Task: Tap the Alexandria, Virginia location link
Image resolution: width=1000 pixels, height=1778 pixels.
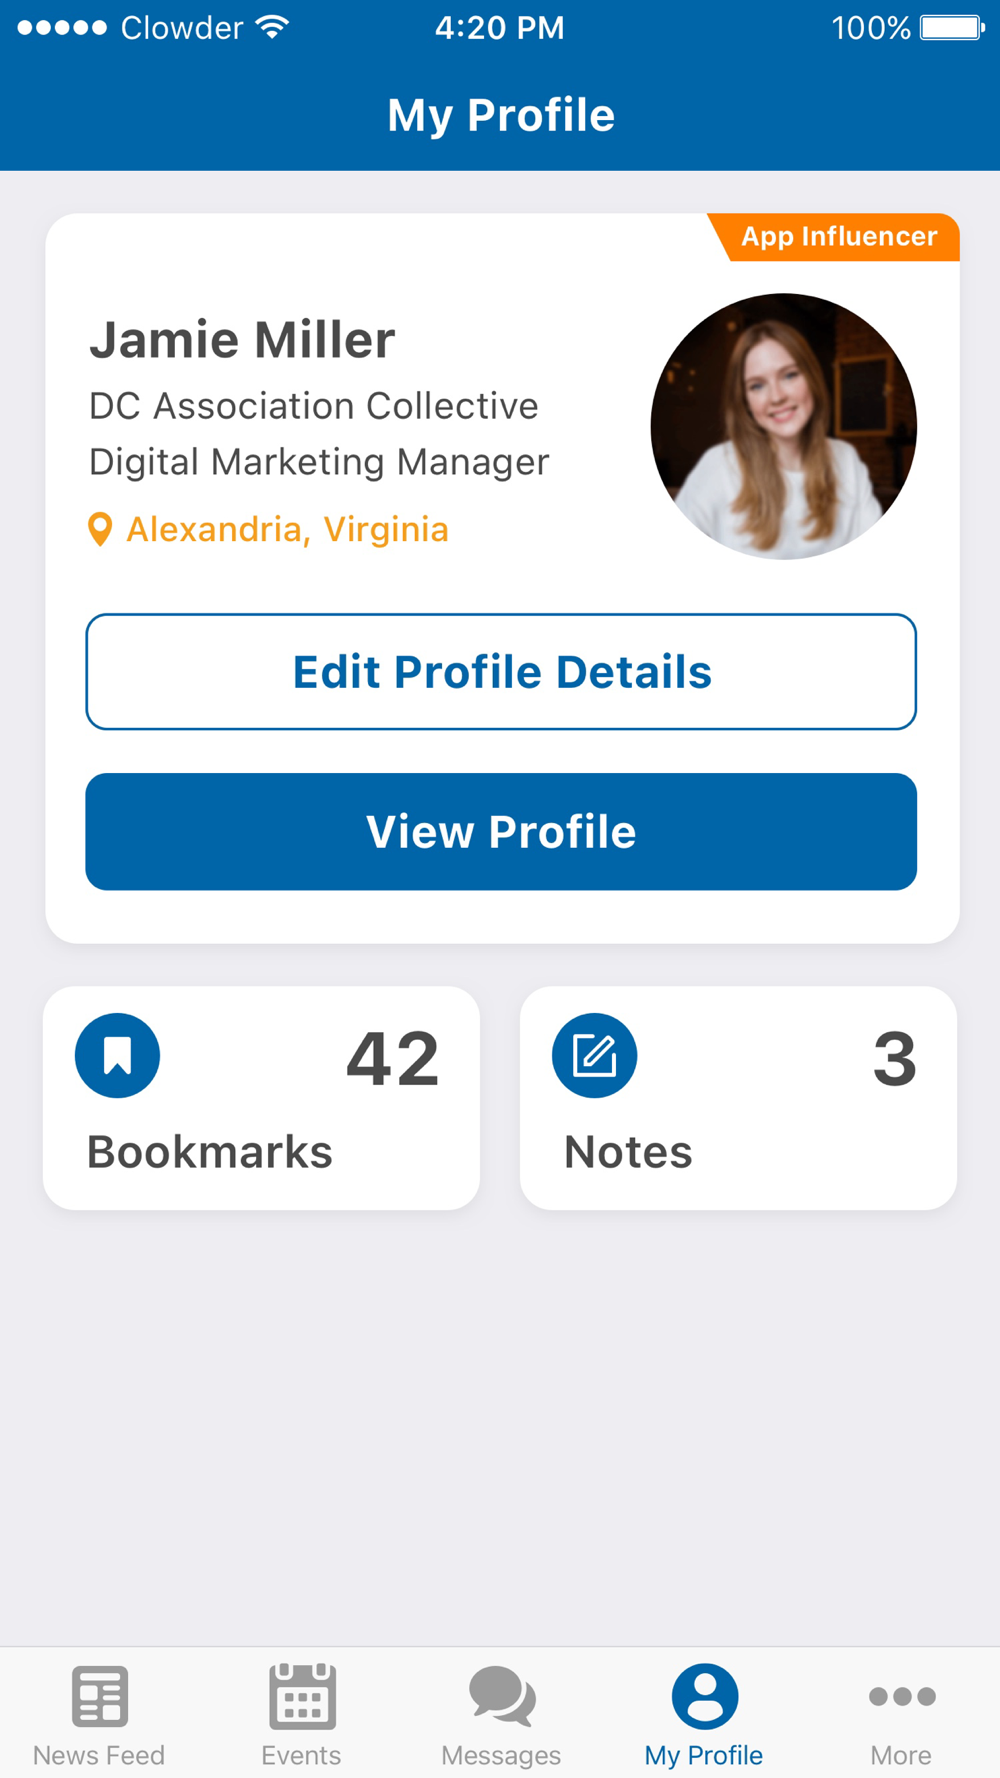Action: pyautogui.click(x=287, y=529)
